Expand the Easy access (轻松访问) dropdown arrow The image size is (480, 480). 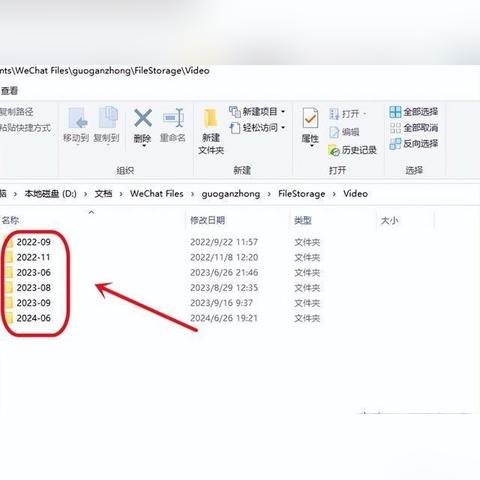point(283,128)
